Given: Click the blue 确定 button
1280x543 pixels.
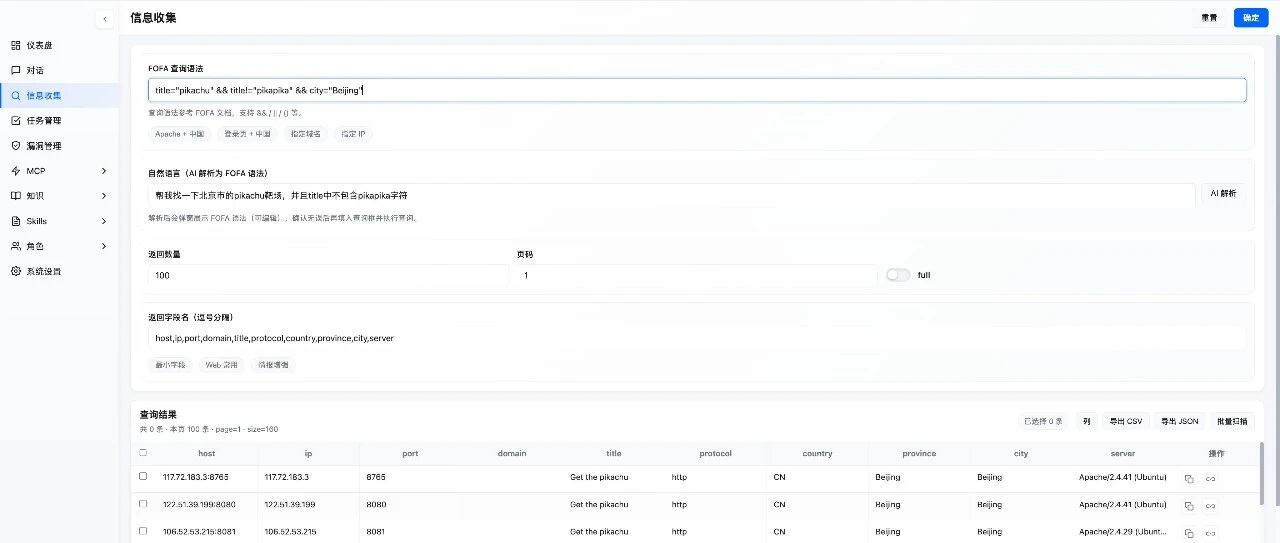Looking at the screenshot, I should 1251,18.
